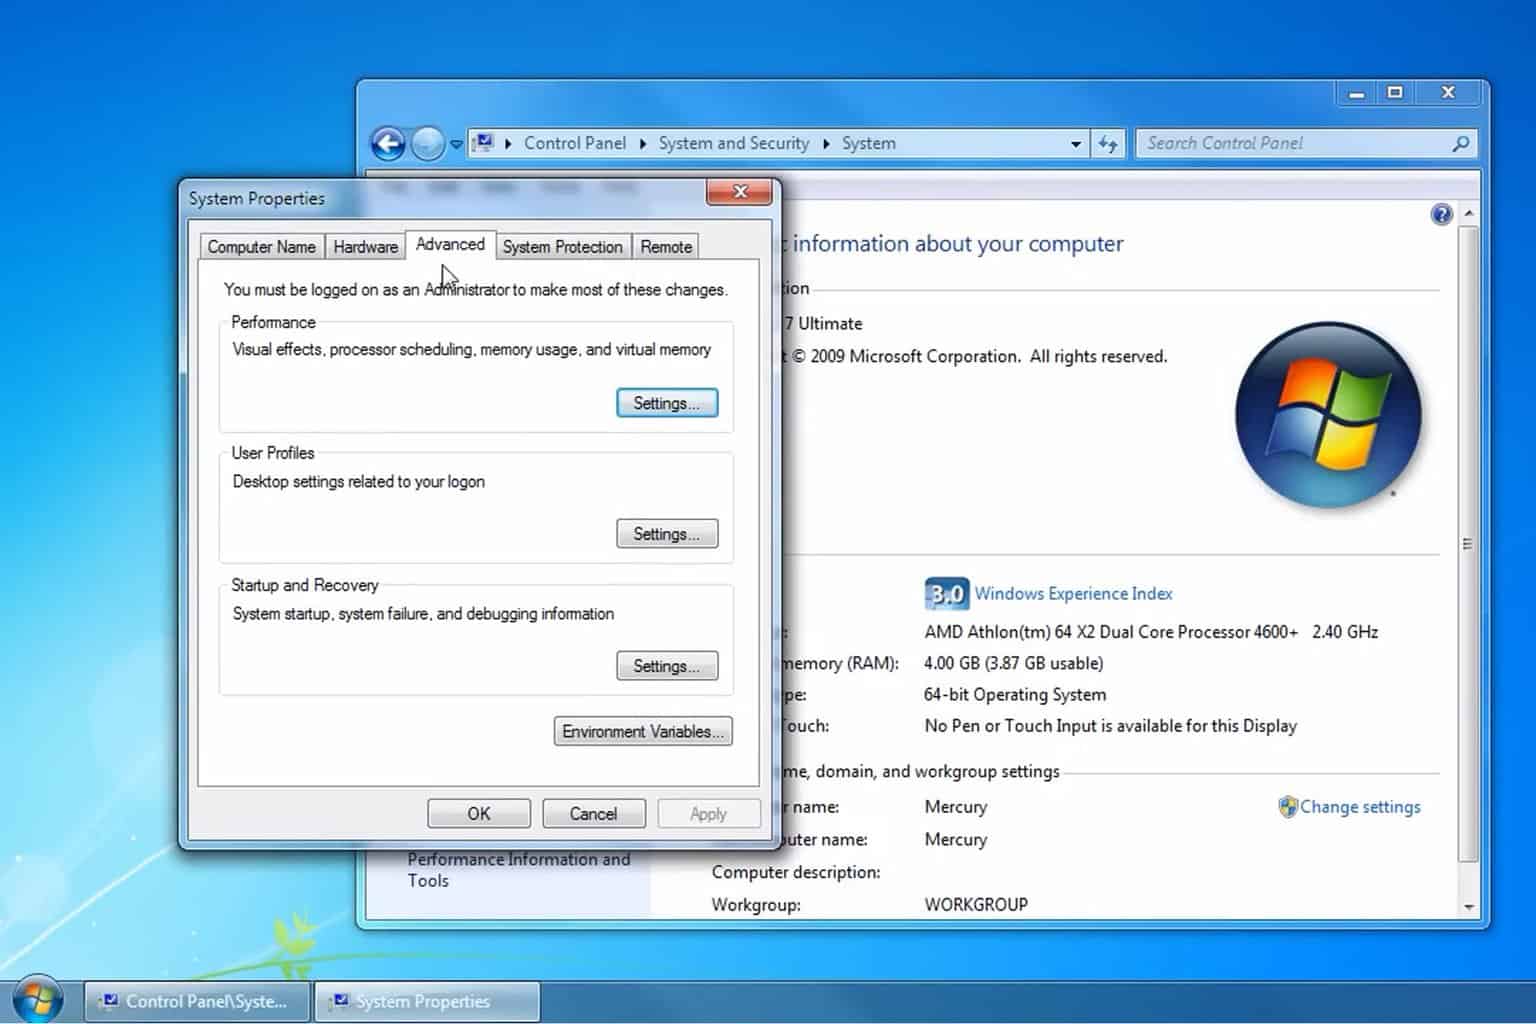Click the Microsoft Corporation copyright text

[979, 356]
